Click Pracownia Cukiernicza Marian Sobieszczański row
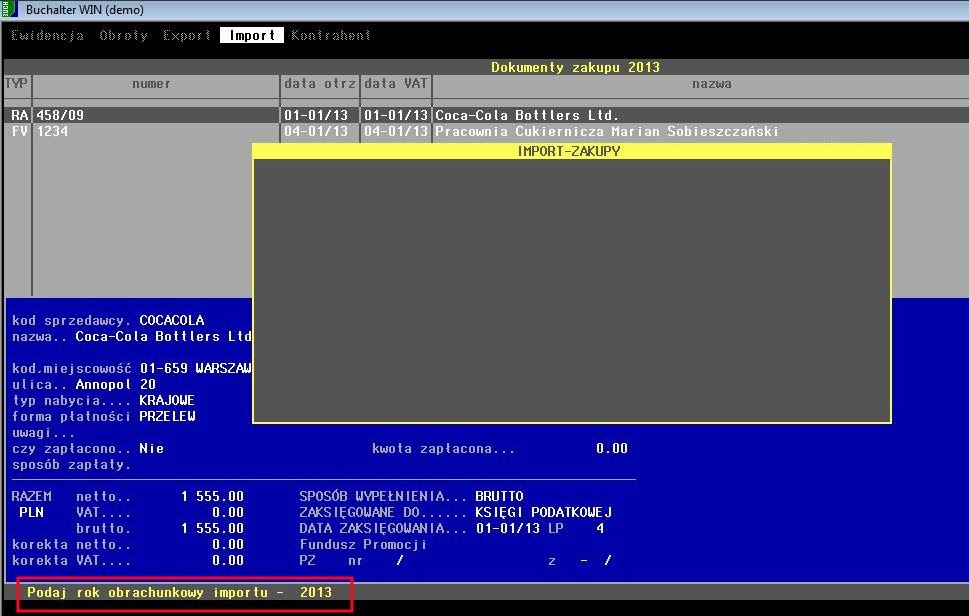The width and height of the screenshot is (969, 616). (607, 131)
